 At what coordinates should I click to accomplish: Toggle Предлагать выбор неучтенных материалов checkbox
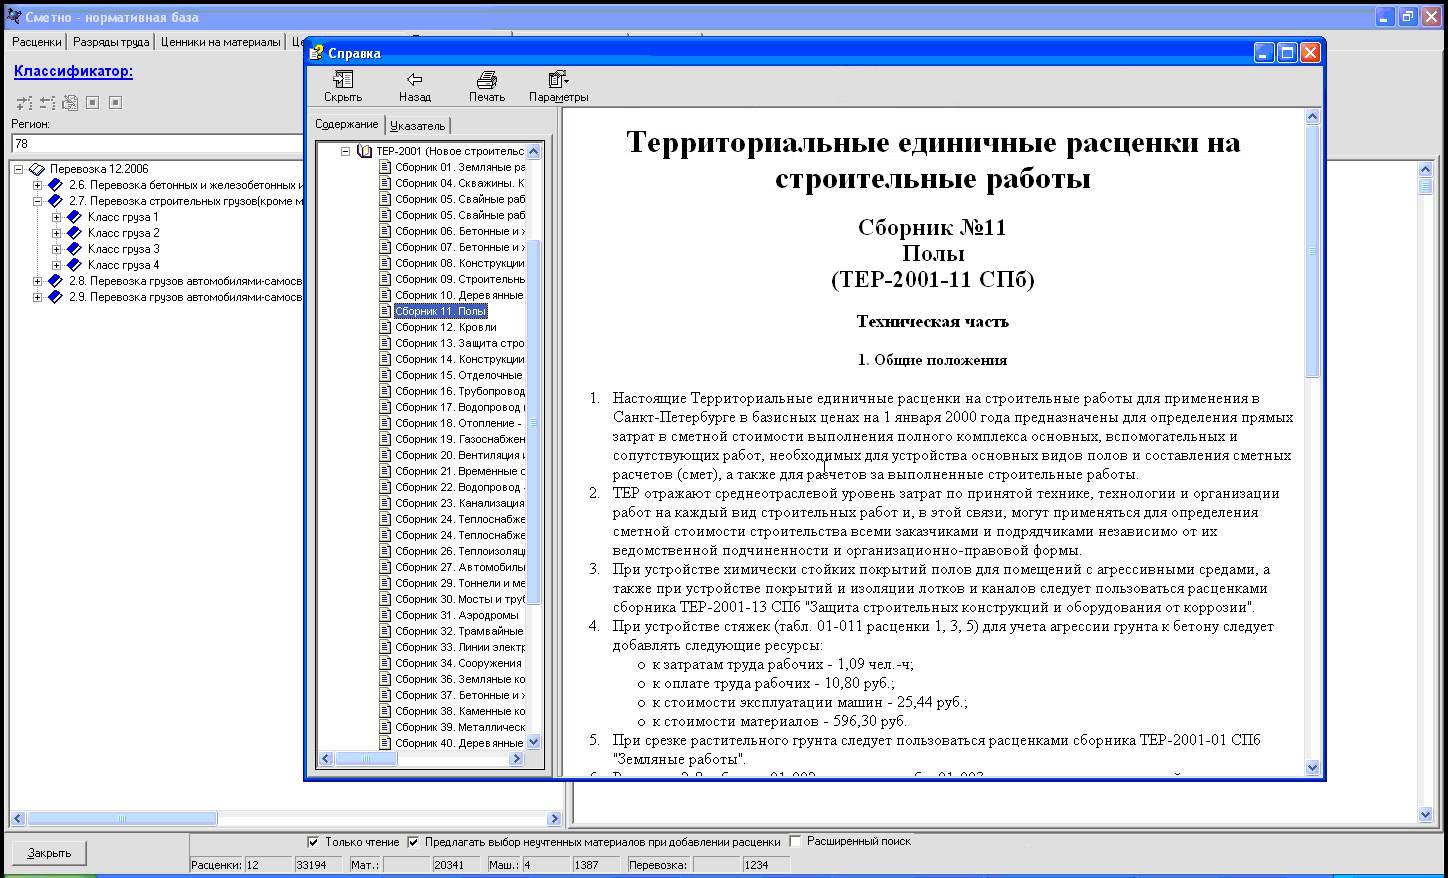pyautogui.click(x=413, y=842)
